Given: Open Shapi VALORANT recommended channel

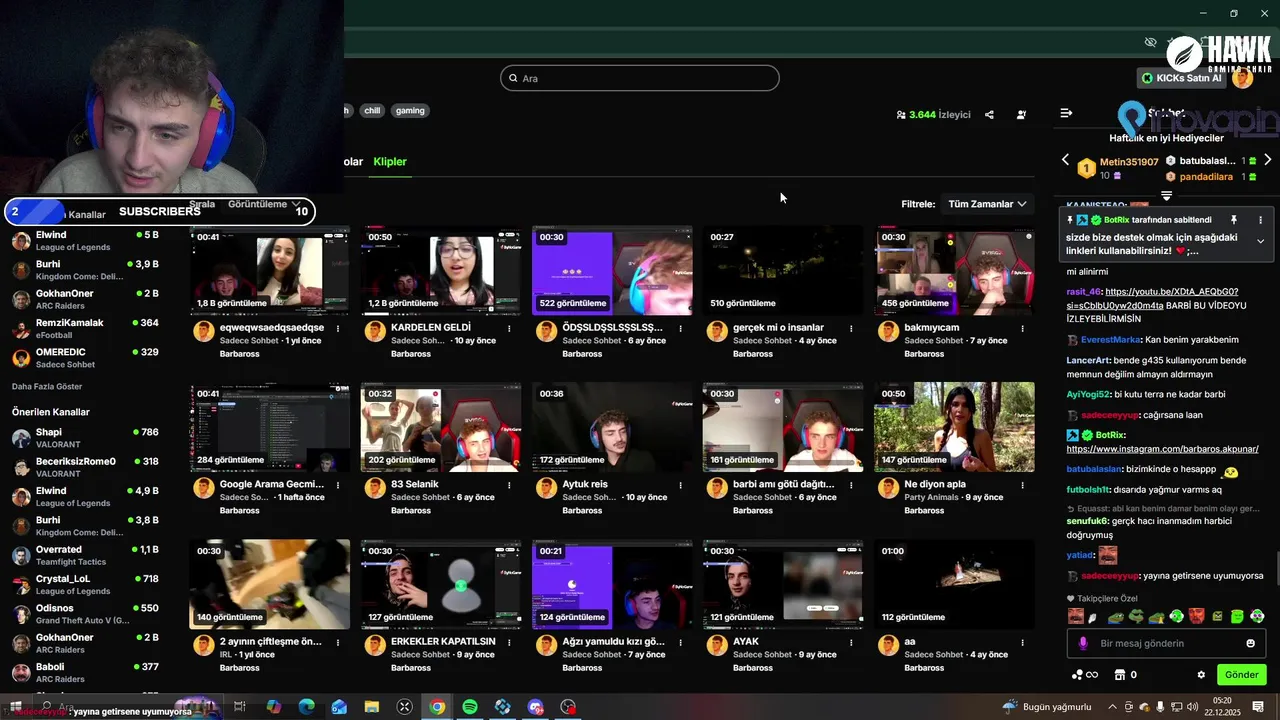Looking at the screenshot, I should click(87, 438).
